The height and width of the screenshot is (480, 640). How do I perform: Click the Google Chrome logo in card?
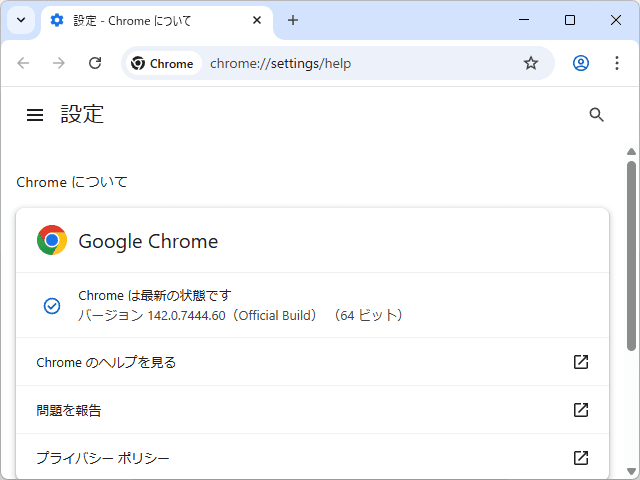[52, 240]
